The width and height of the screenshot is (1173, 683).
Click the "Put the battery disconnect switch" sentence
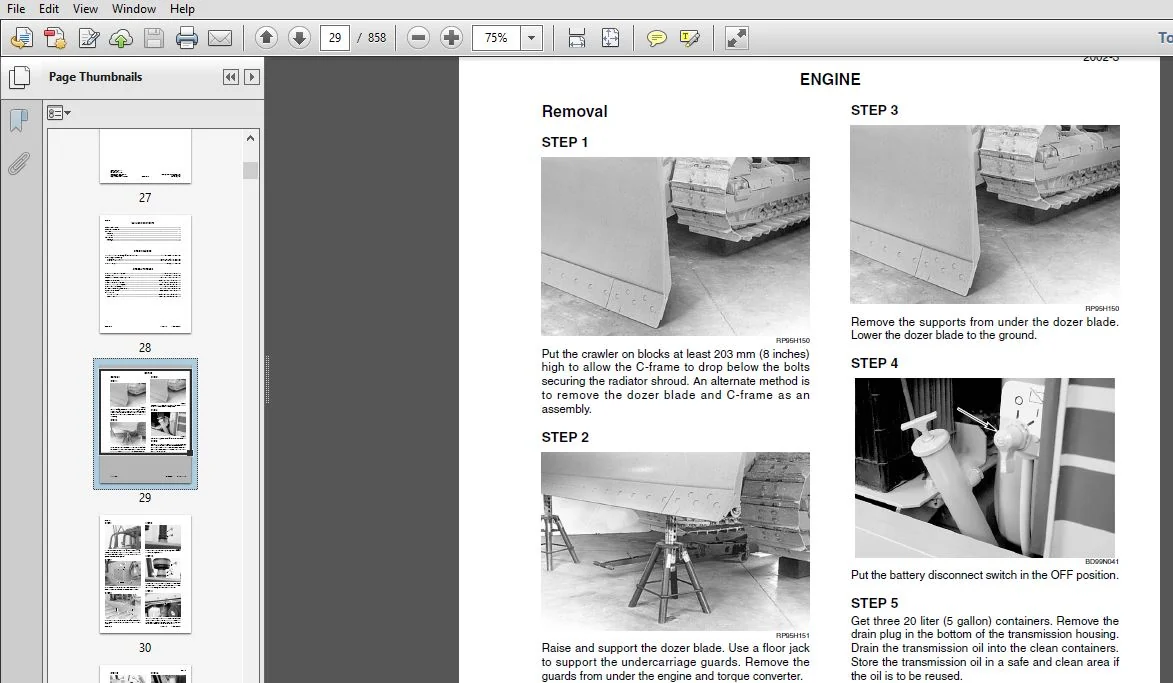tap(984, 575)
